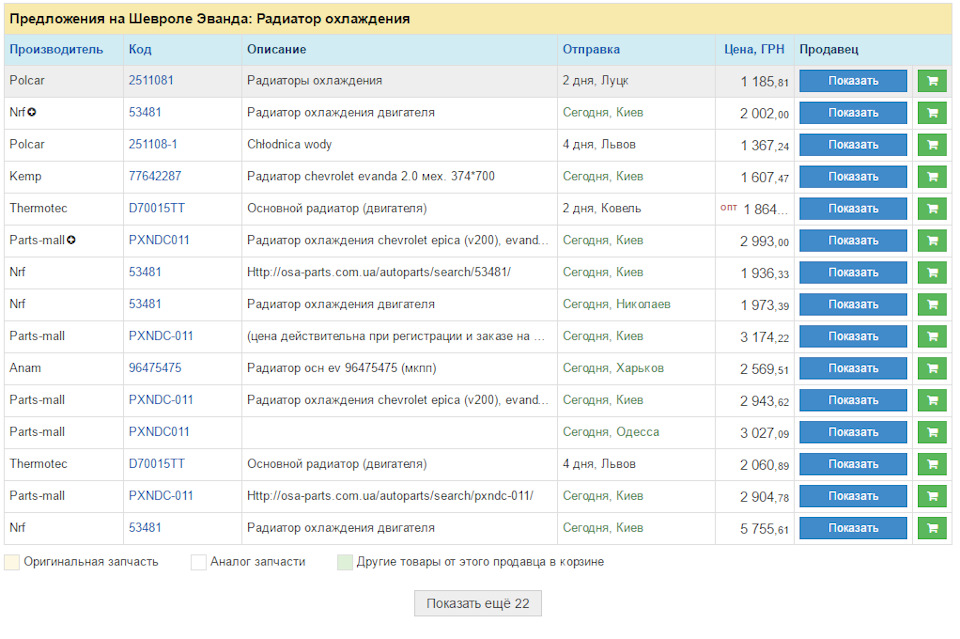
Task: Sort table by Производитель column
Action: point(56,50)
